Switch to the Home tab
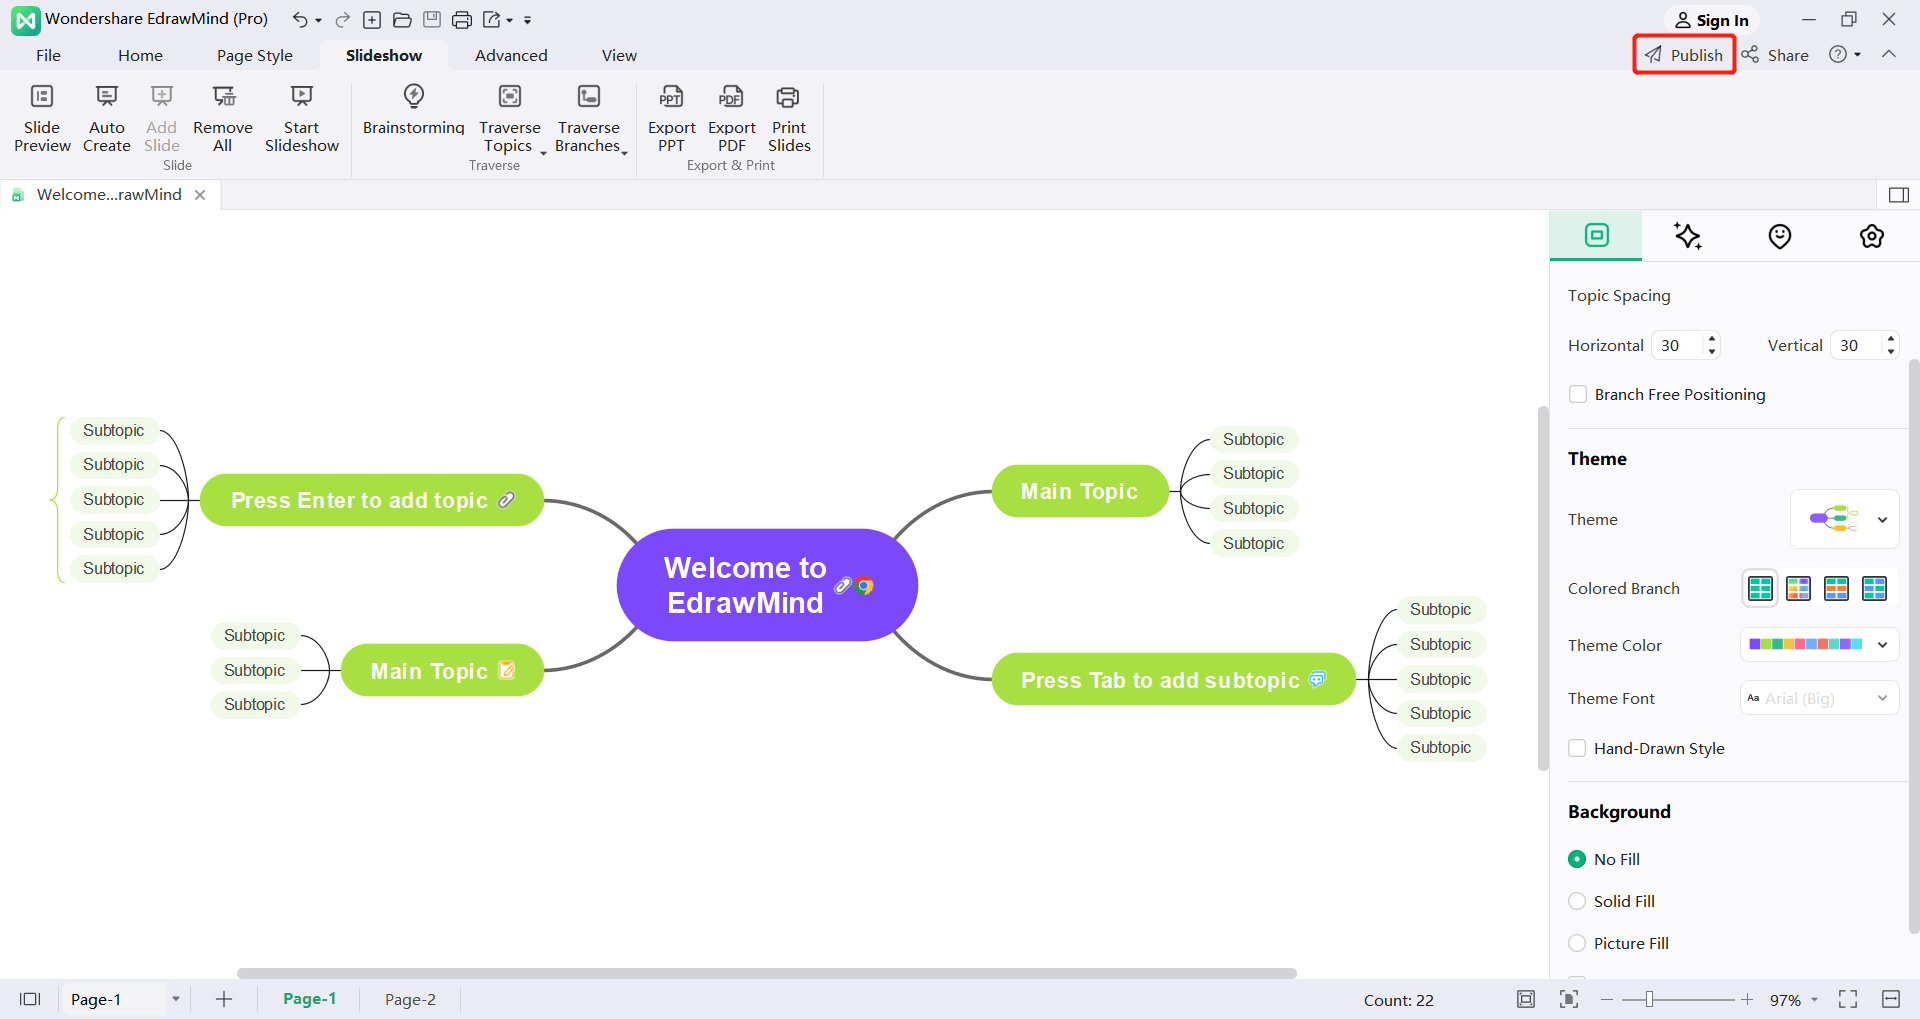 pyautogui.click(x=140, y=55)
